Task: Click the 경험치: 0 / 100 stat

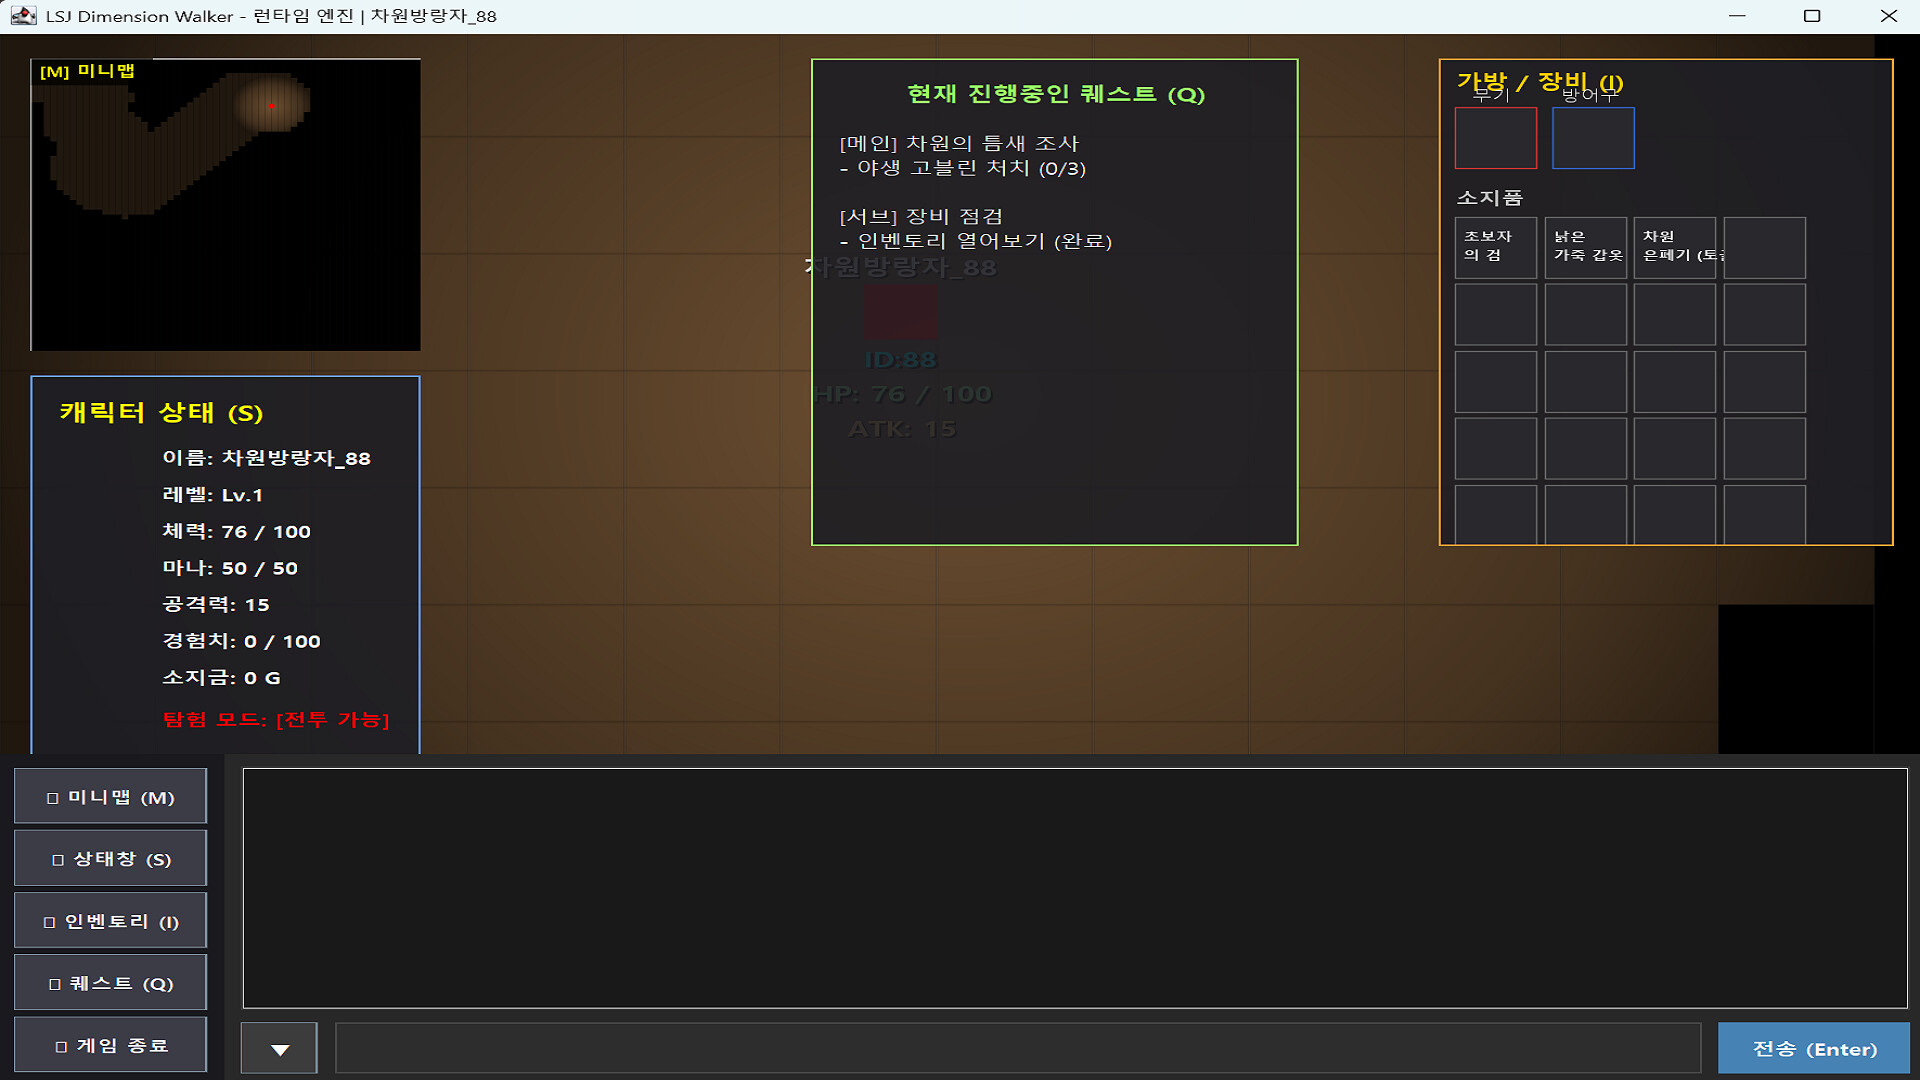Action: (x=241, y=641)
